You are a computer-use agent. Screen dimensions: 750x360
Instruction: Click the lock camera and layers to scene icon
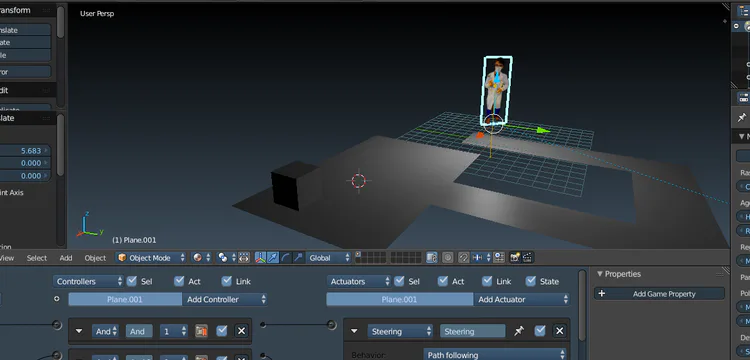tap(431, 258)
